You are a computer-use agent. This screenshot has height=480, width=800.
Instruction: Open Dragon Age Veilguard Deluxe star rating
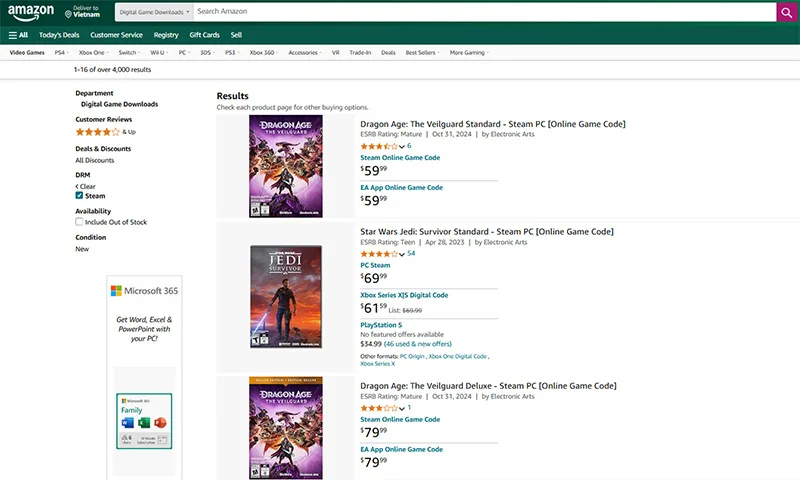click(x=383, y=408)
